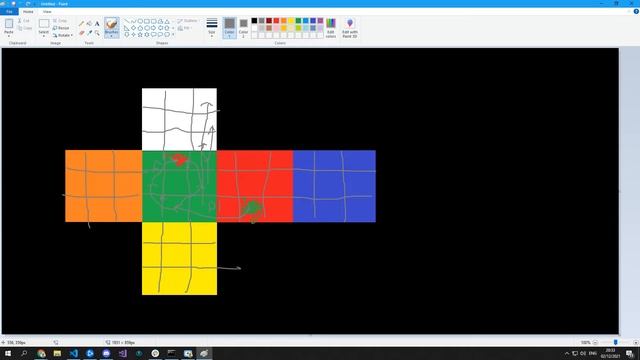
Task: Open the Edit colors dialog
Action: point(331,28)
